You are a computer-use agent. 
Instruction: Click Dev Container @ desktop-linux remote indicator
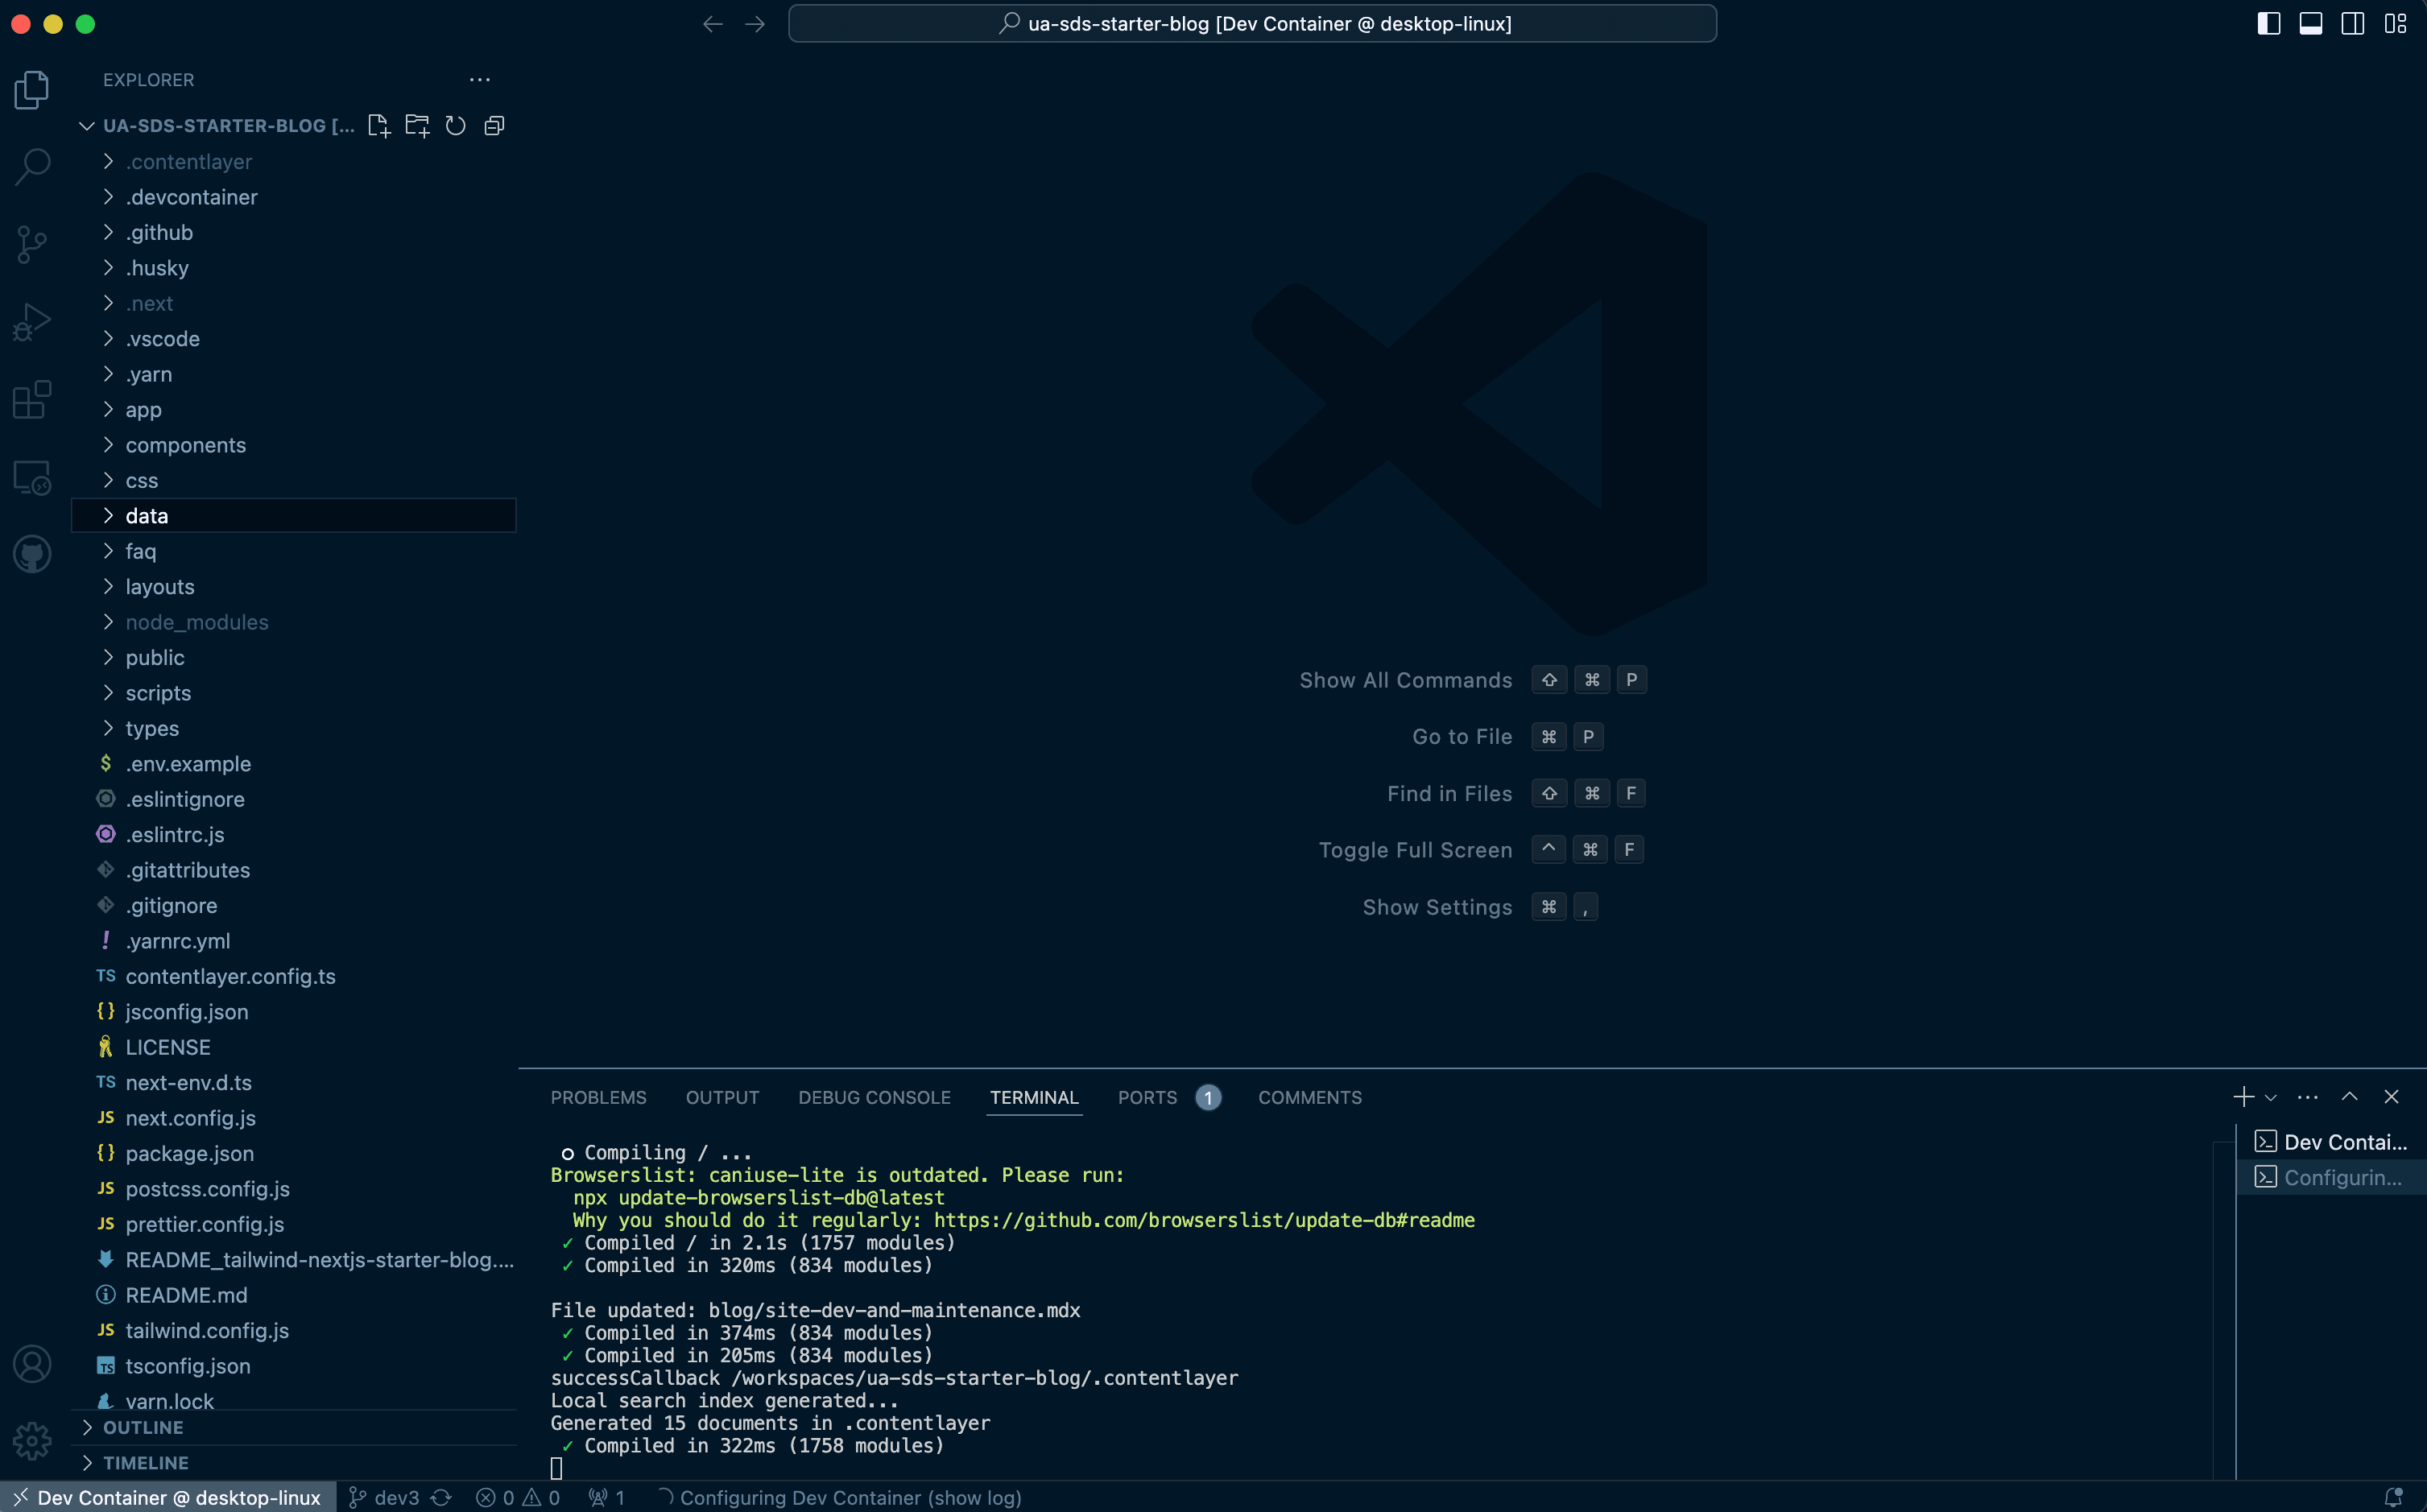[x=168, y=1497]
